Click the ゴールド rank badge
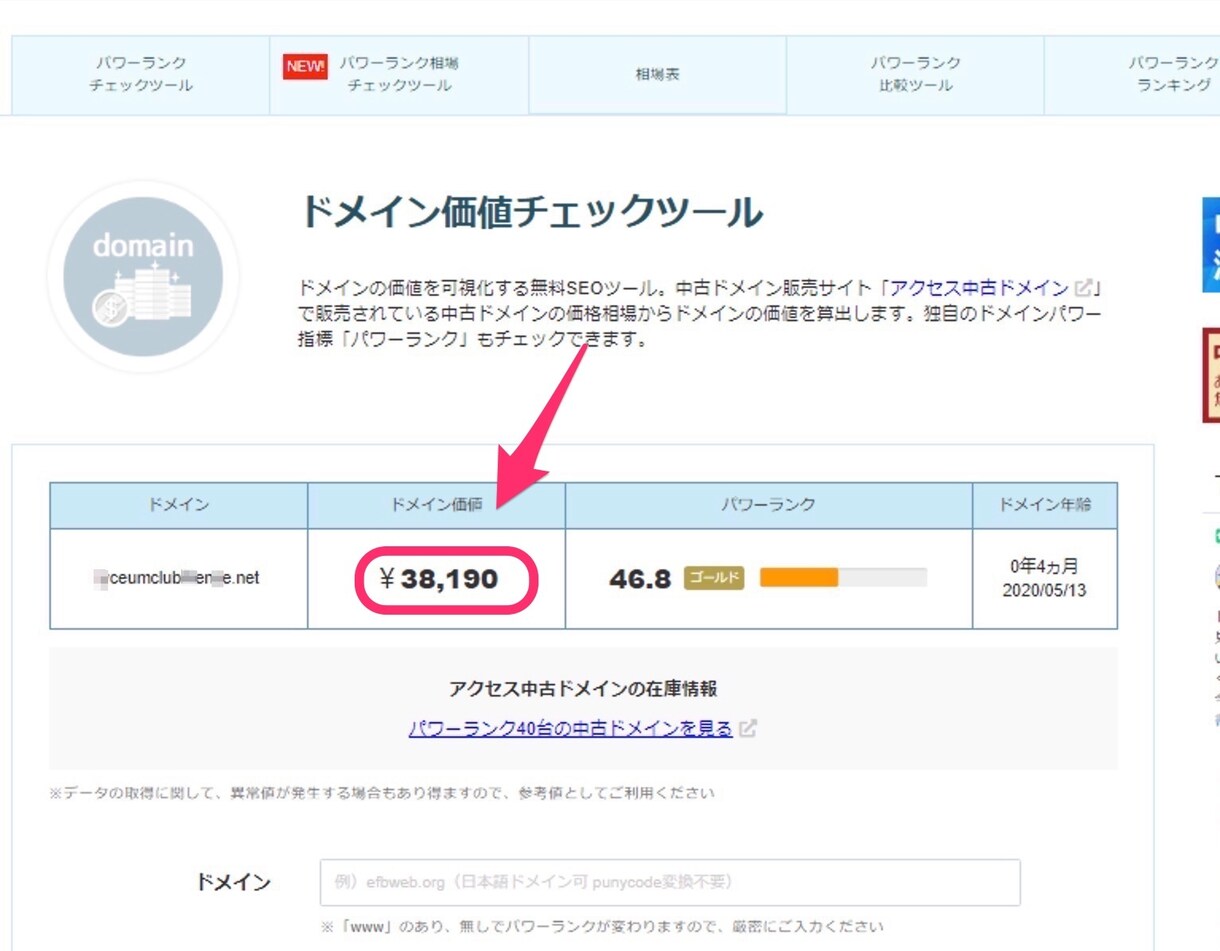Screen dimensions: 1220x951 tap(714, 578)
